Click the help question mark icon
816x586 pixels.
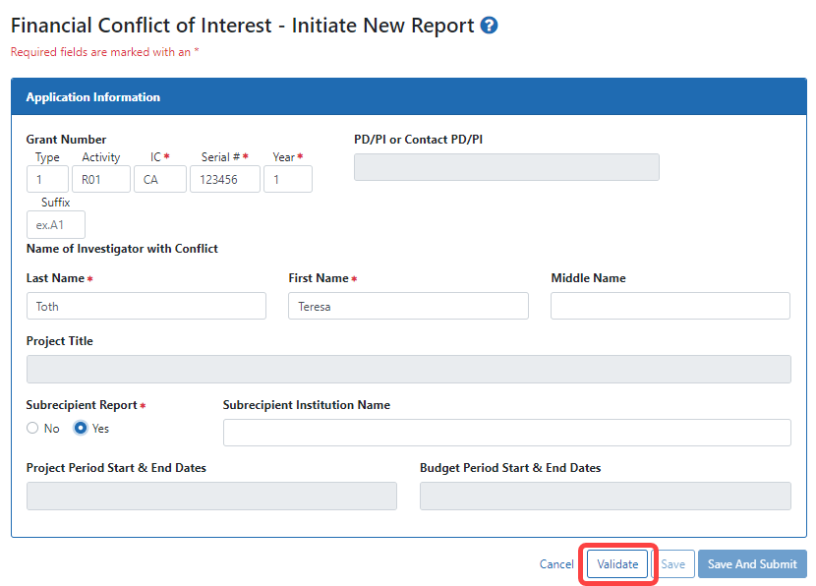click(489, 26)
